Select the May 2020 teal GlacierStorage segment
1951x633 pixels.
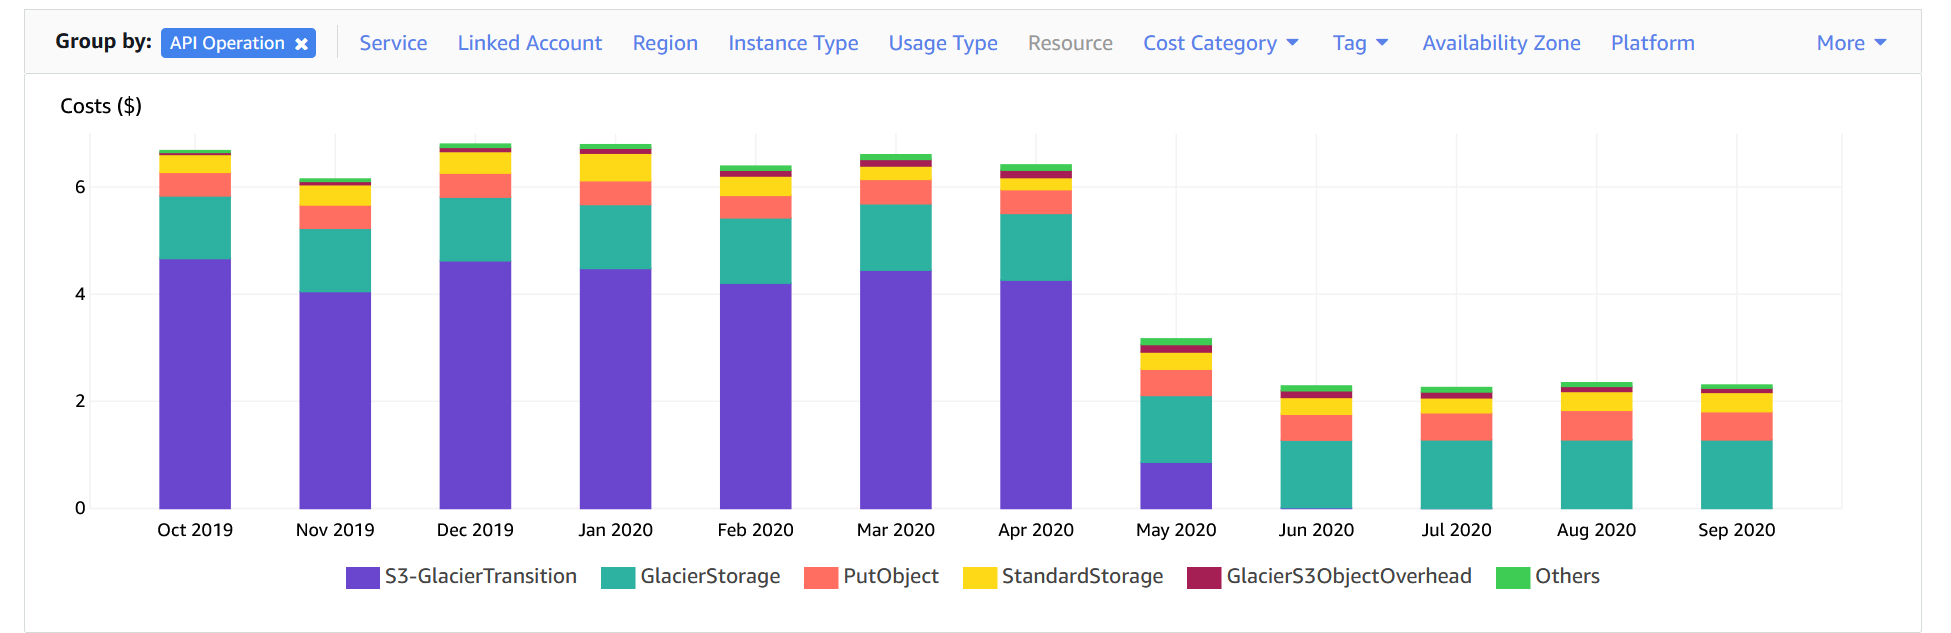pos(1176,429)
